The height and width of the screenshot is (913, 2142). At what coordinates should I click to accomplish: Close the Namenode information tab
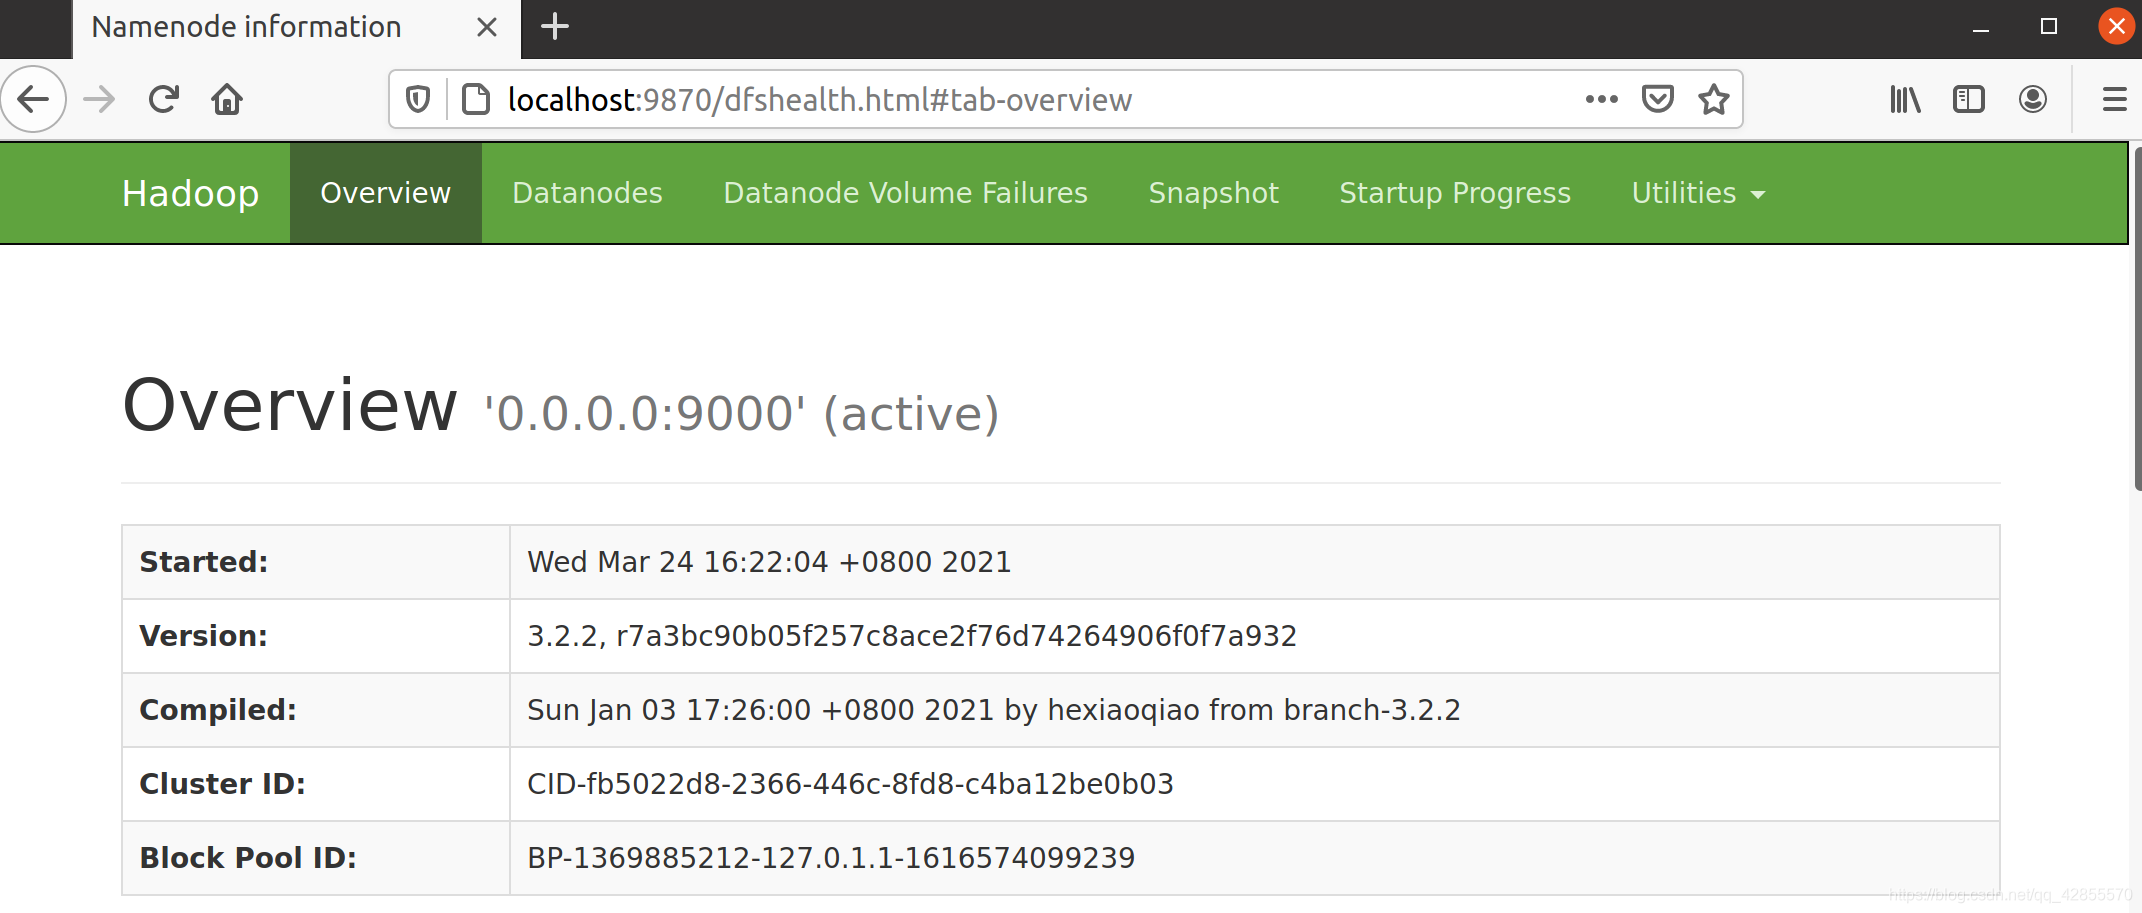click(487, 27)
